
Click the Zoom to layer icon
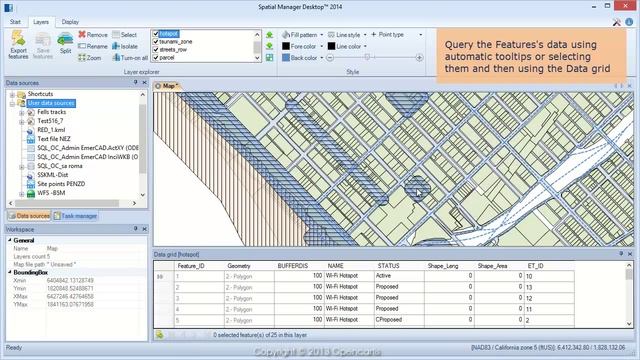point(82,58)
